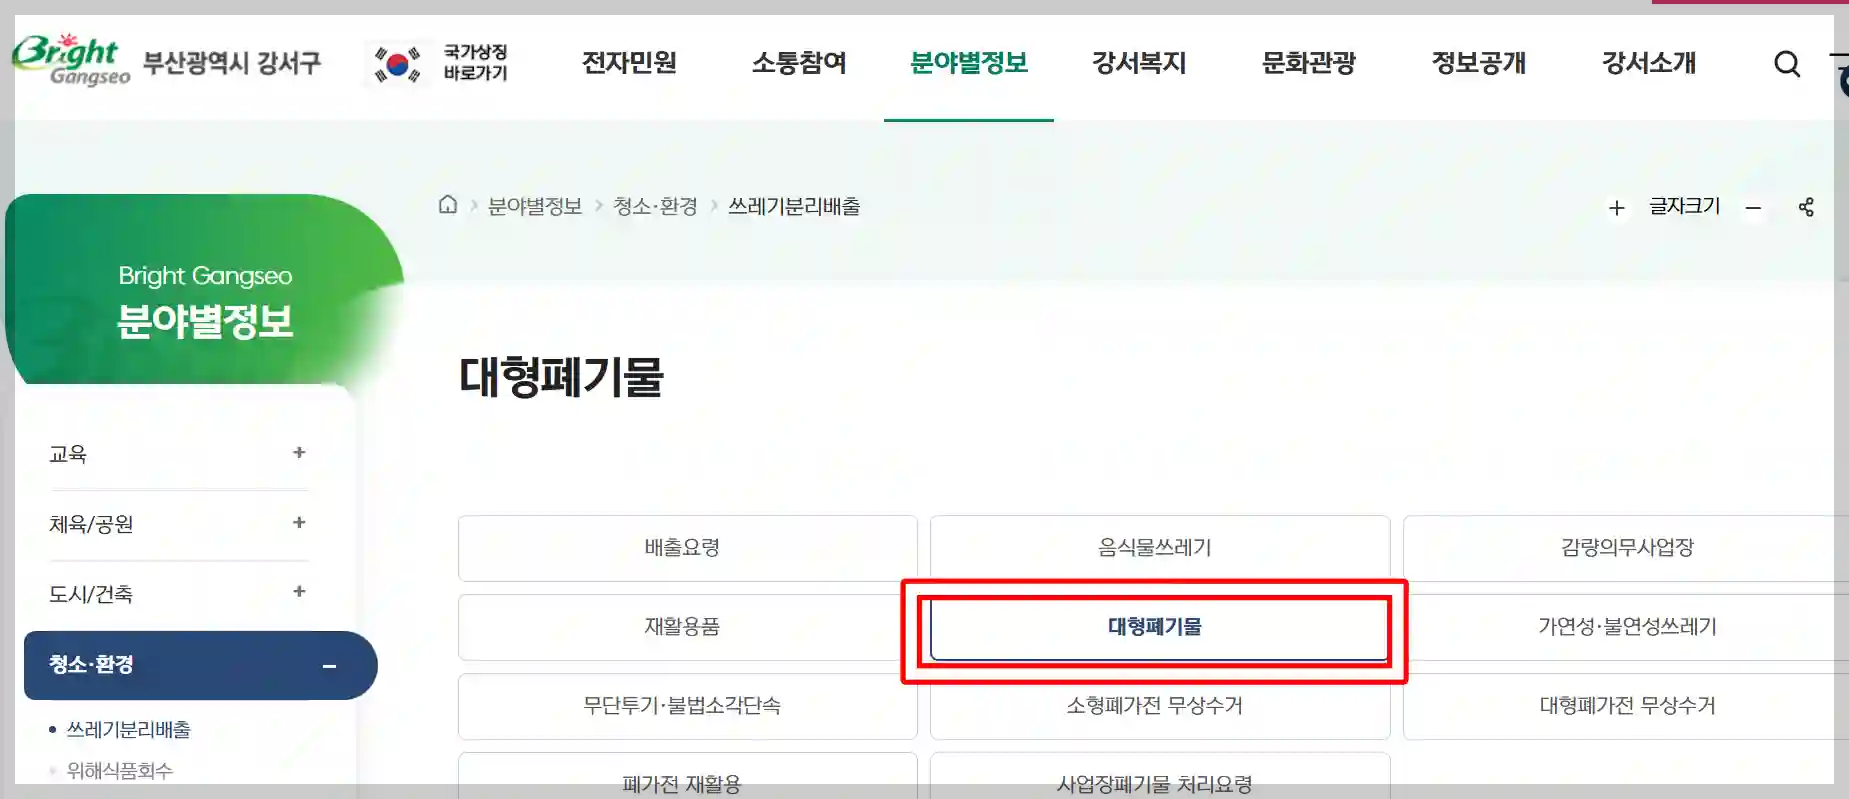Click the 국가상징 바로가기 link text
The width and height of the screenshot is (1849, 799).
click(x=476, y=62)
